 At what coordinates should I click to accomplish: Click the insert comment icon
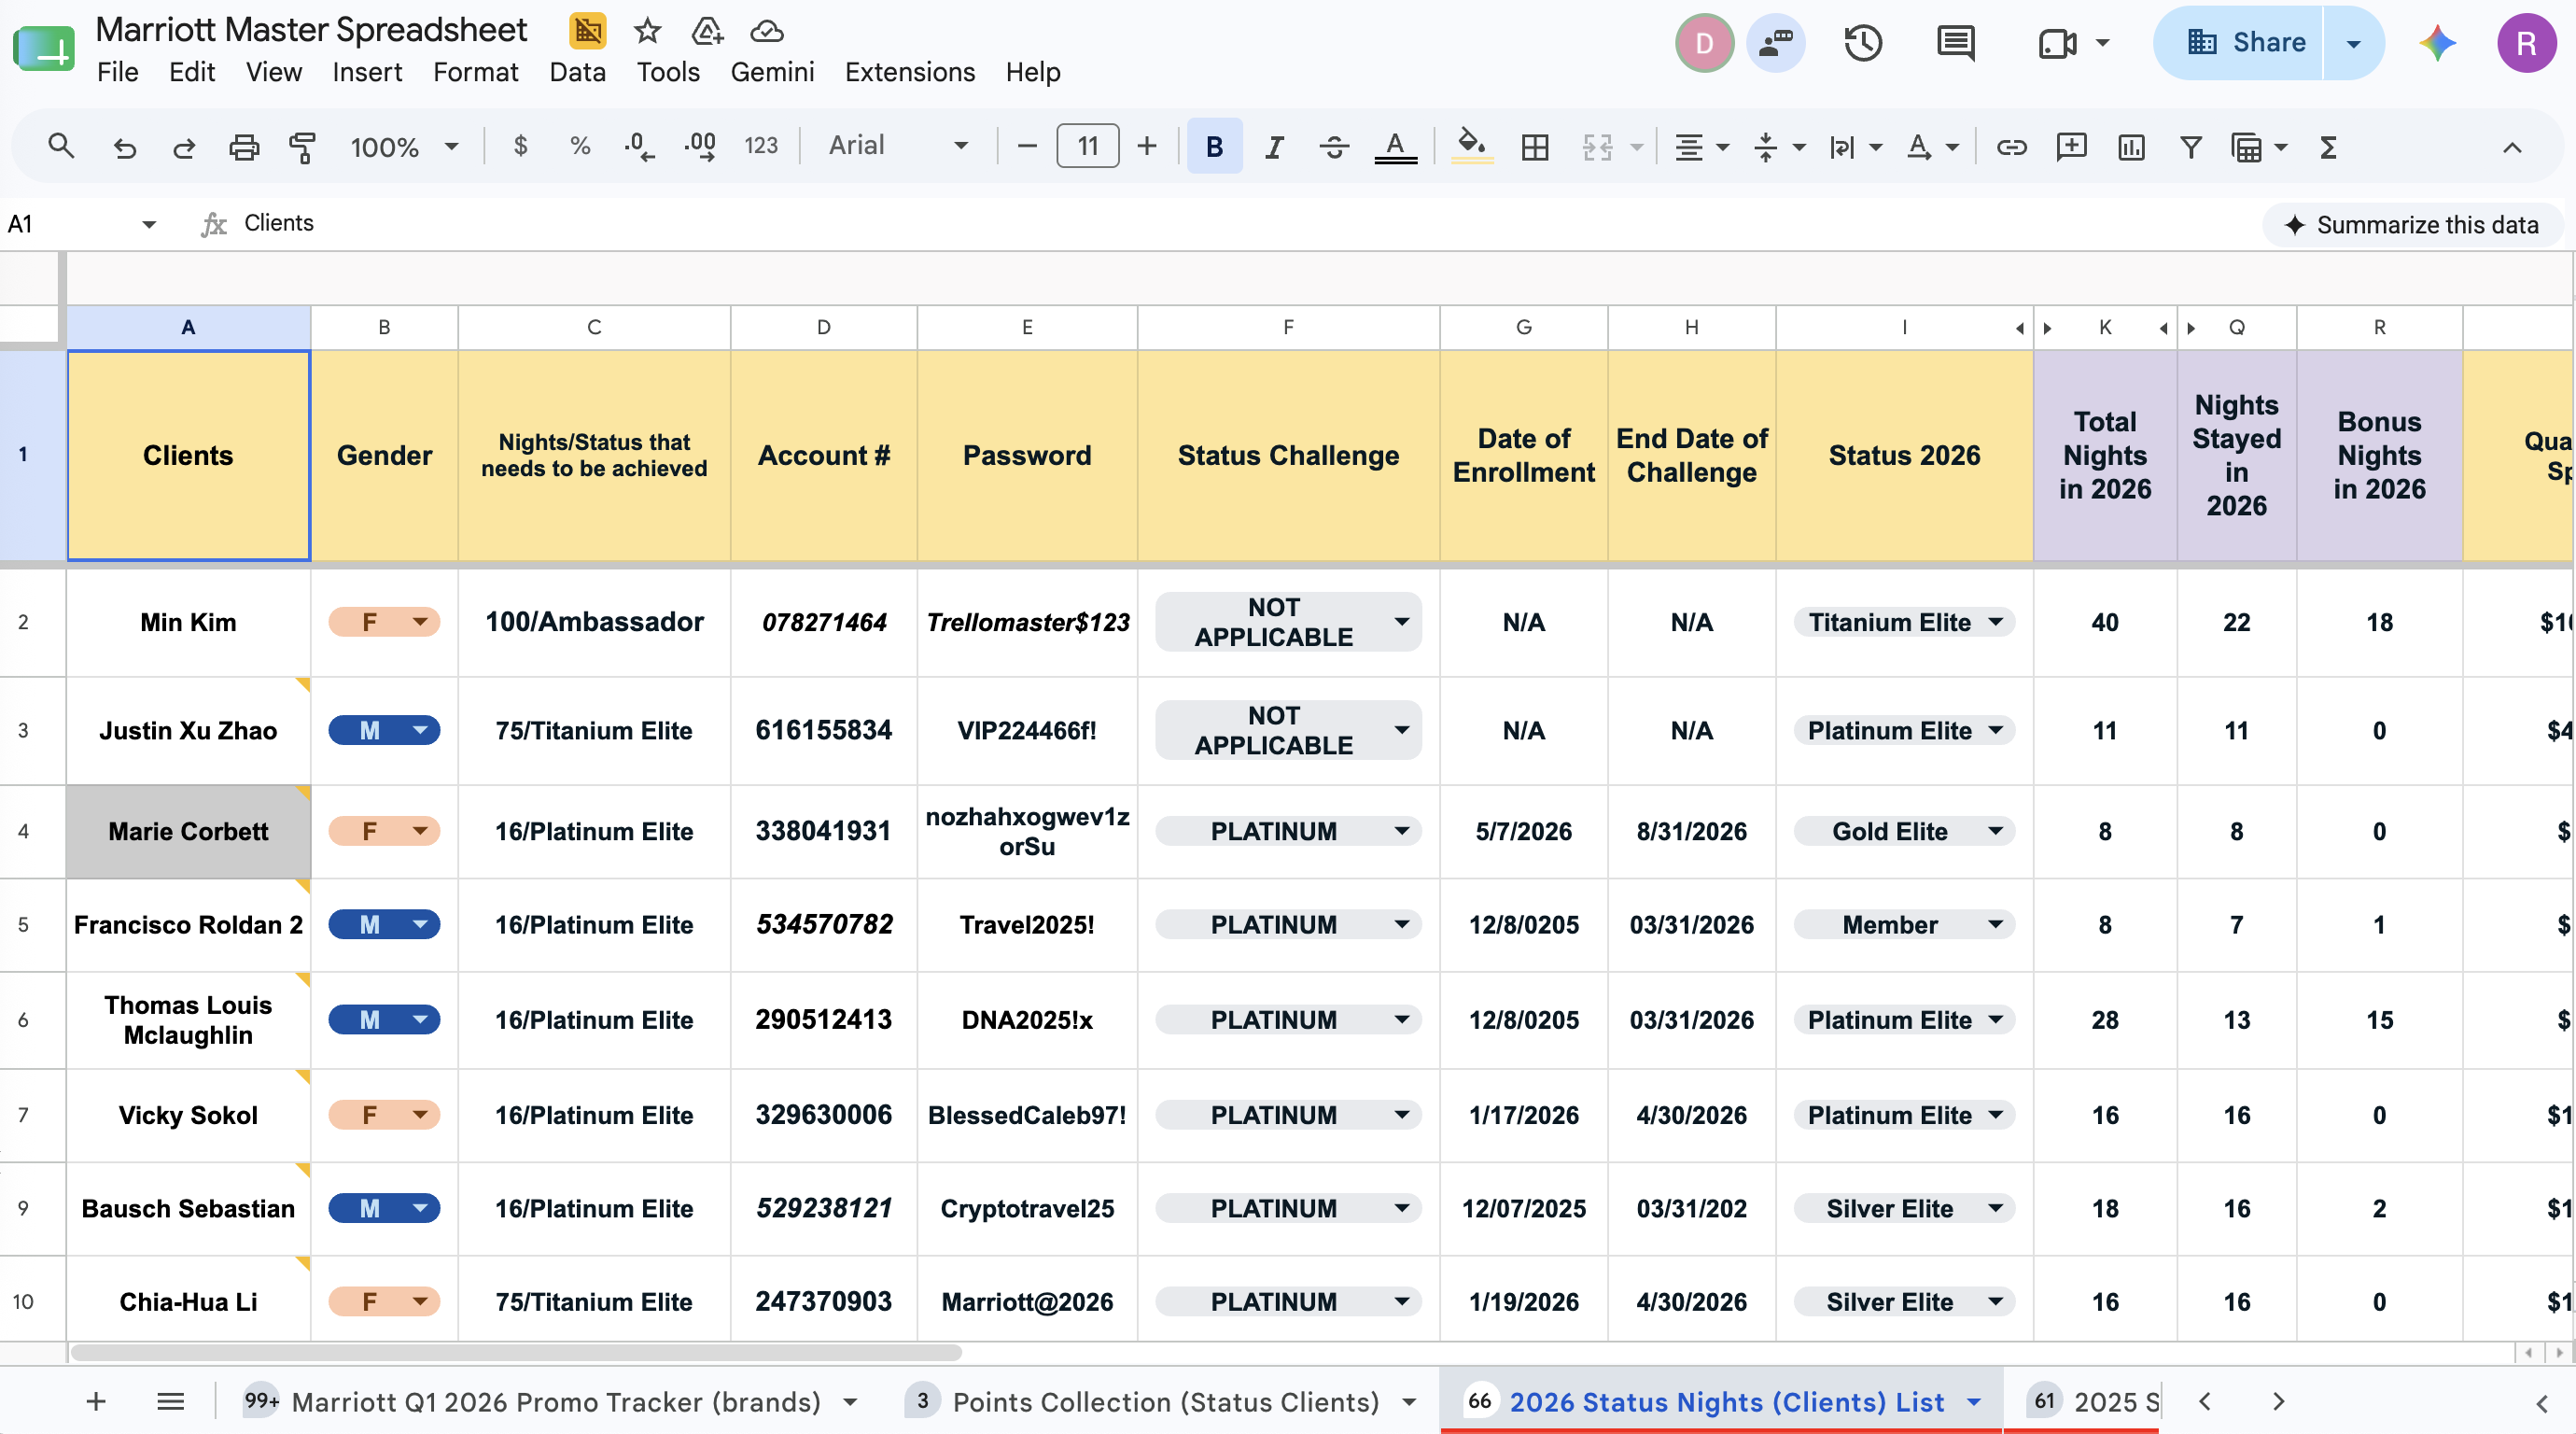[x=2071, y=147]
